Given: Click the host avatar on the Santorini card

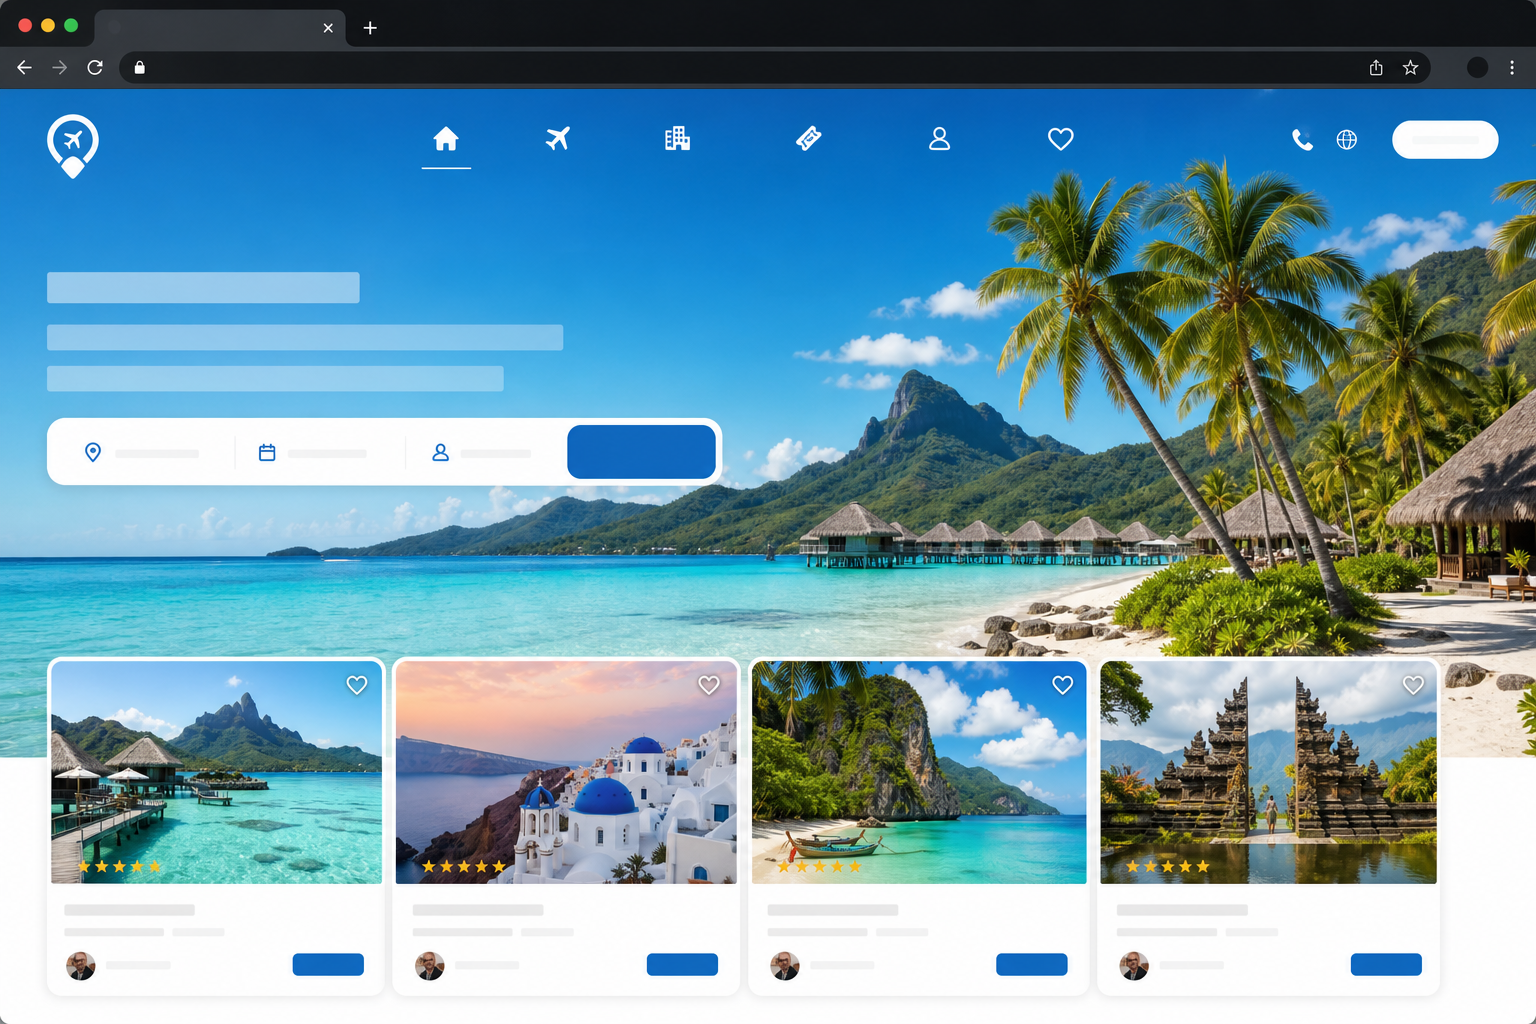Looking at the screenshot, I should pyautogui.click(x=430, y=966).
